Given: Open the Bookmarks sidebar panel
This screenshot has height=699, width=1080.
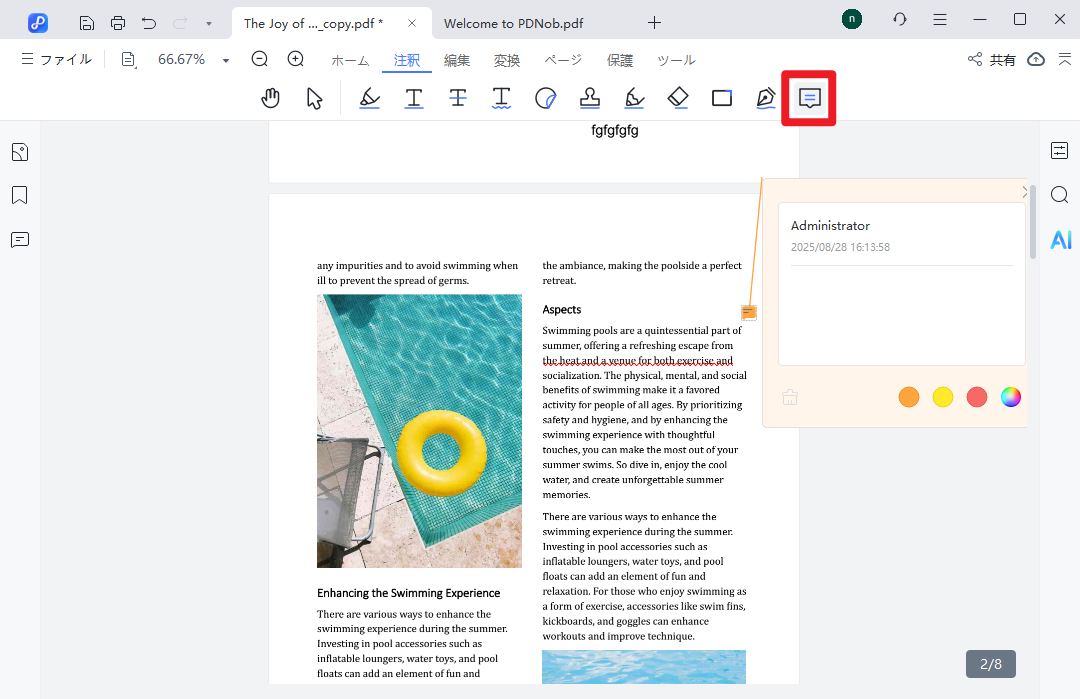Looking at the screenshot, I should coord(20,195).
